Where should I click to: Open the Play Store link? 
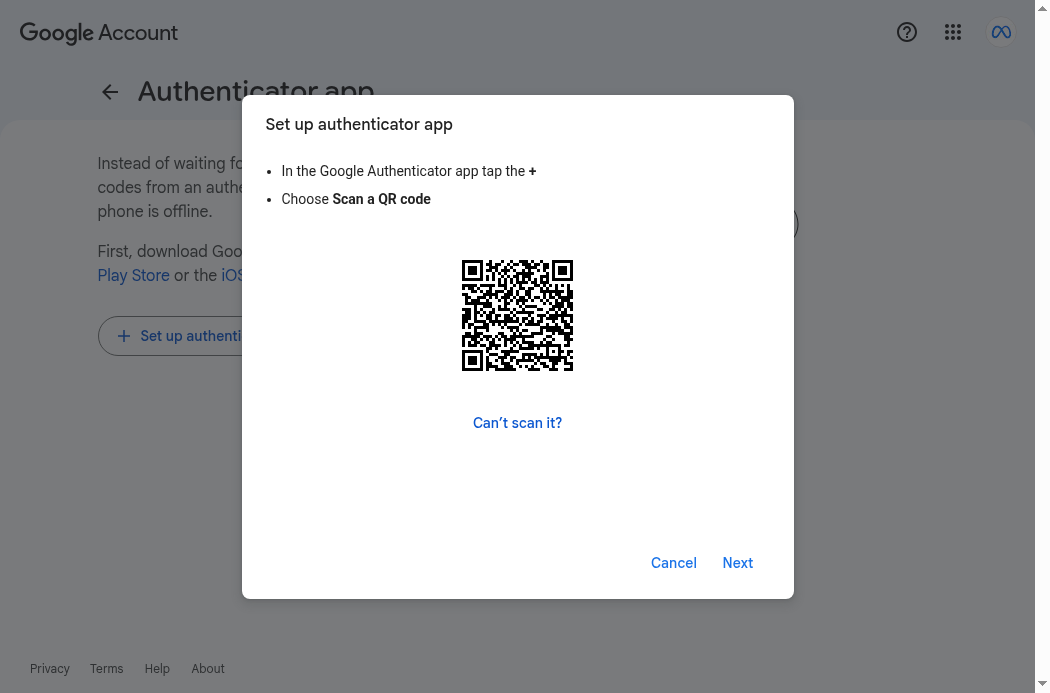pos(133,275)
